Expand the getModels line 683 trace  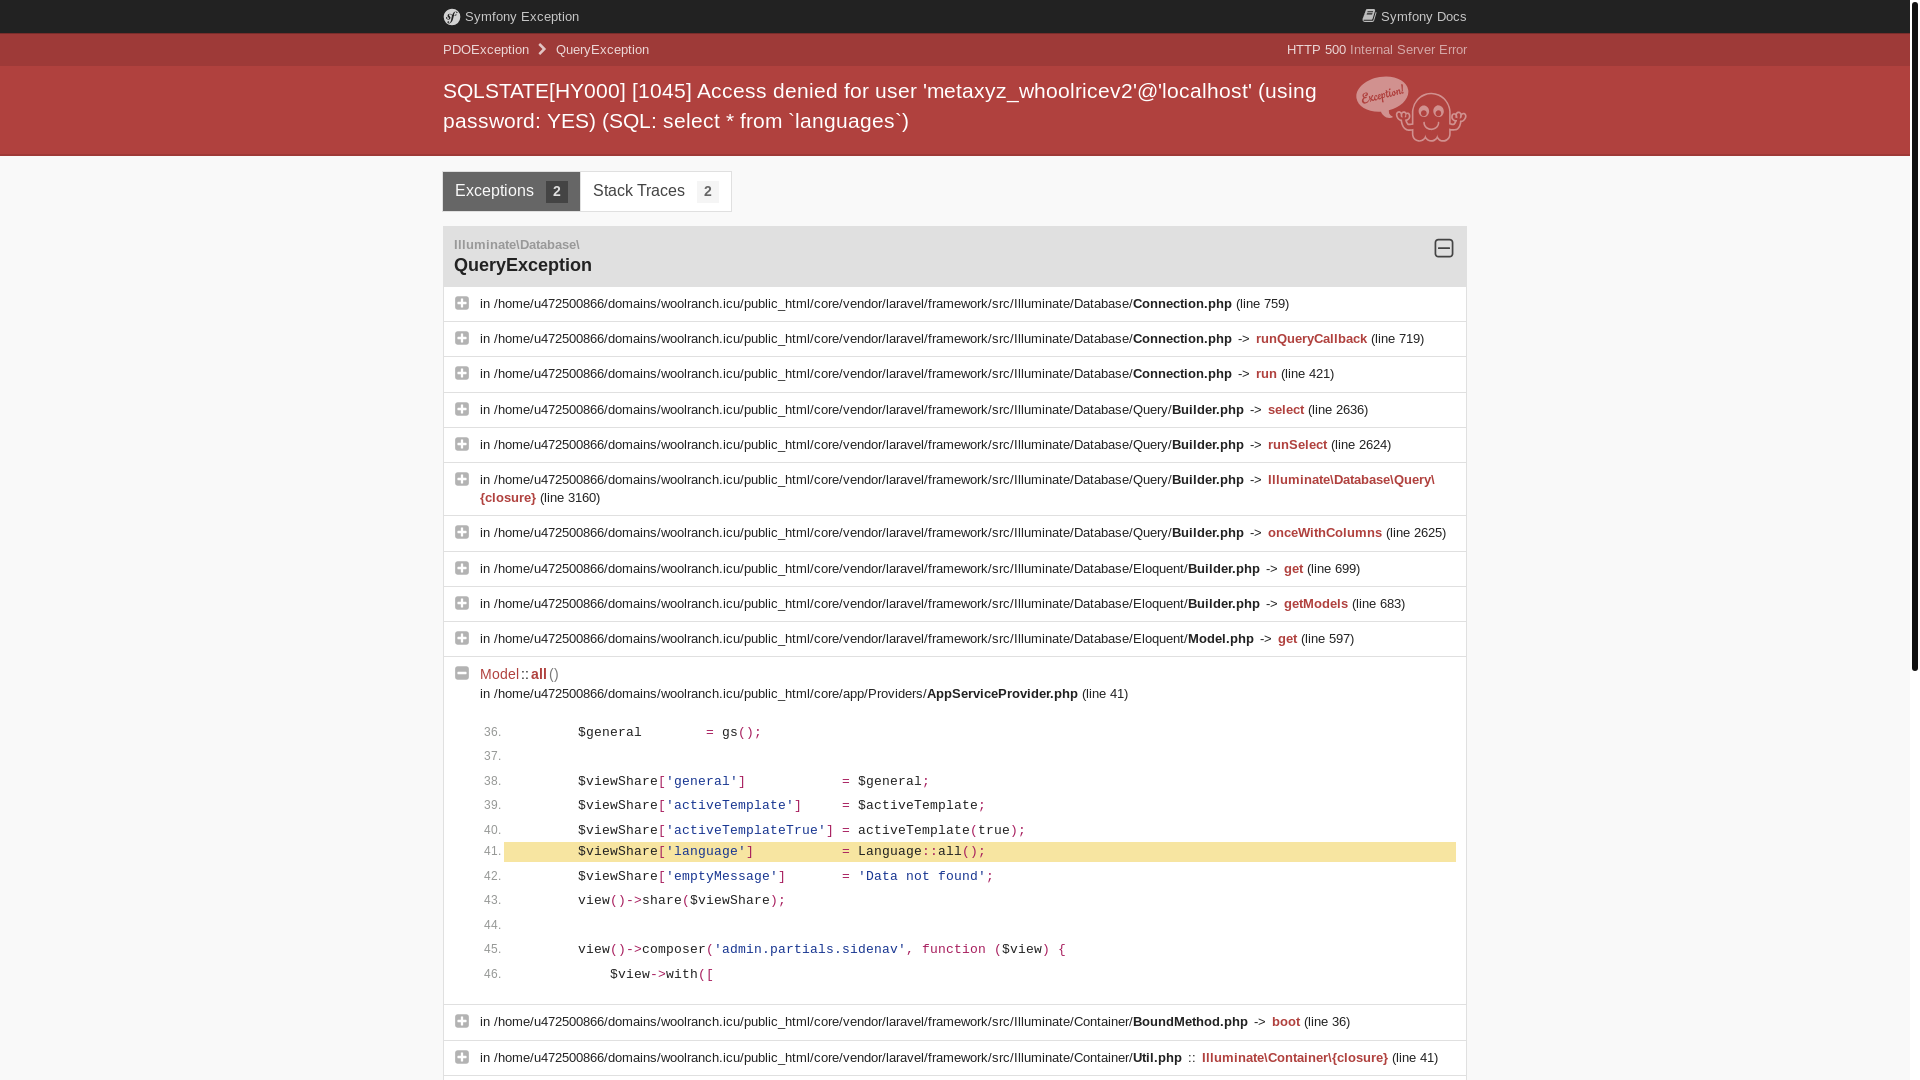462,603
